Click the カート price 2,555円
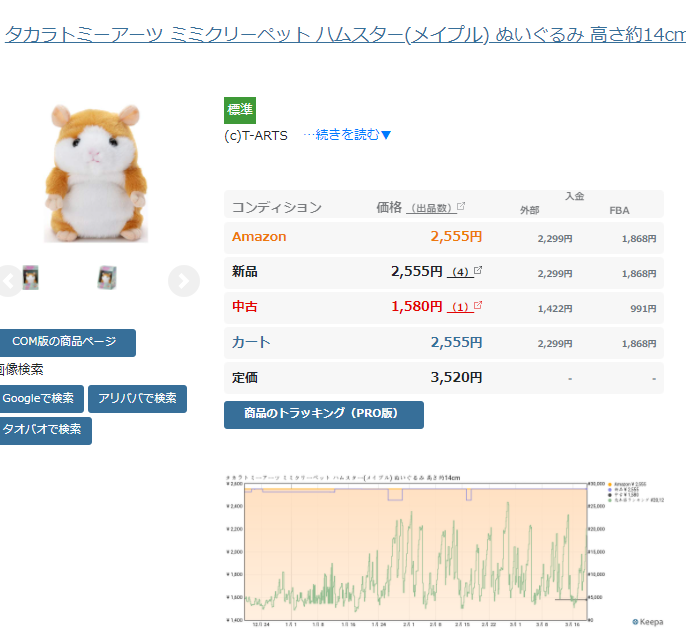The image size is (686, 629). pos(456,342)
